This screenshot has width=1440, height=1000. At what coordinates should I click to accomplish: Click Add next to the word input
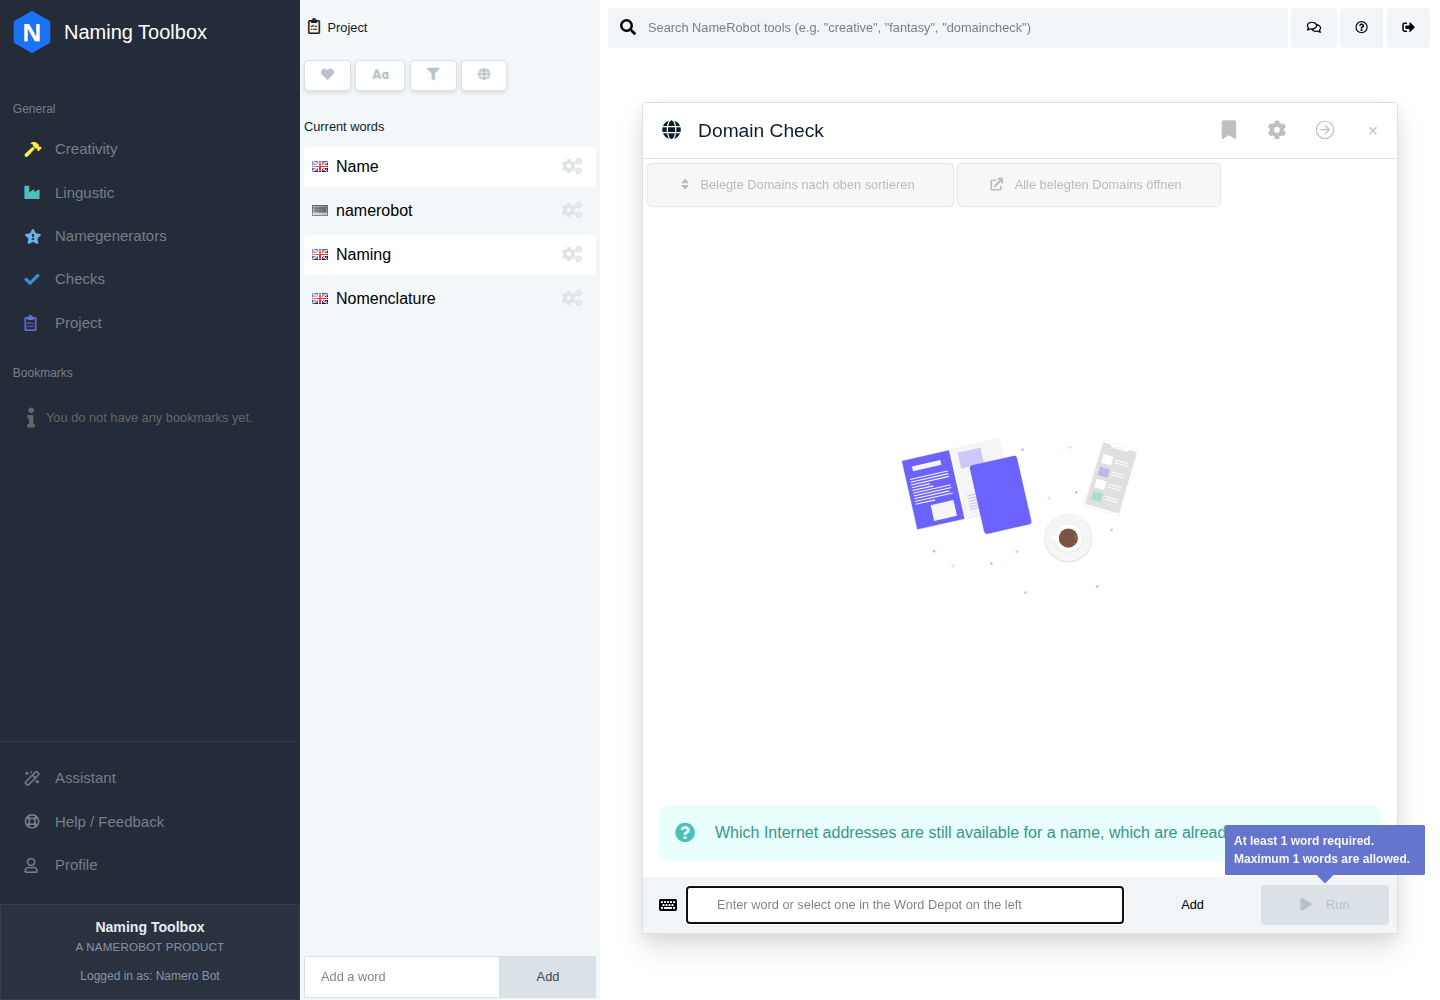[1192, 905]
